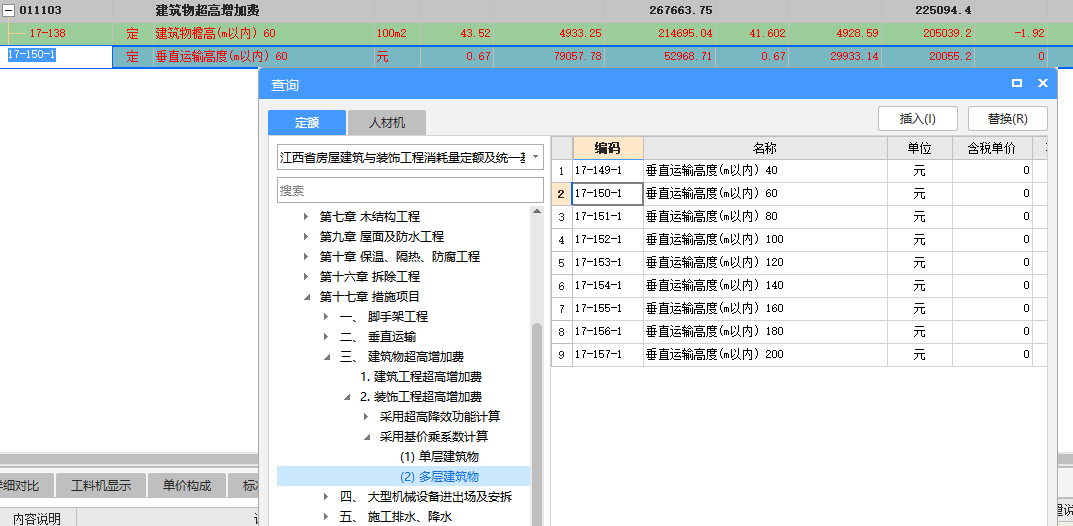The width and height of the screenshot is (1073, 526).
Task: Close the 查询 dialog
Action: [1043, 83]
